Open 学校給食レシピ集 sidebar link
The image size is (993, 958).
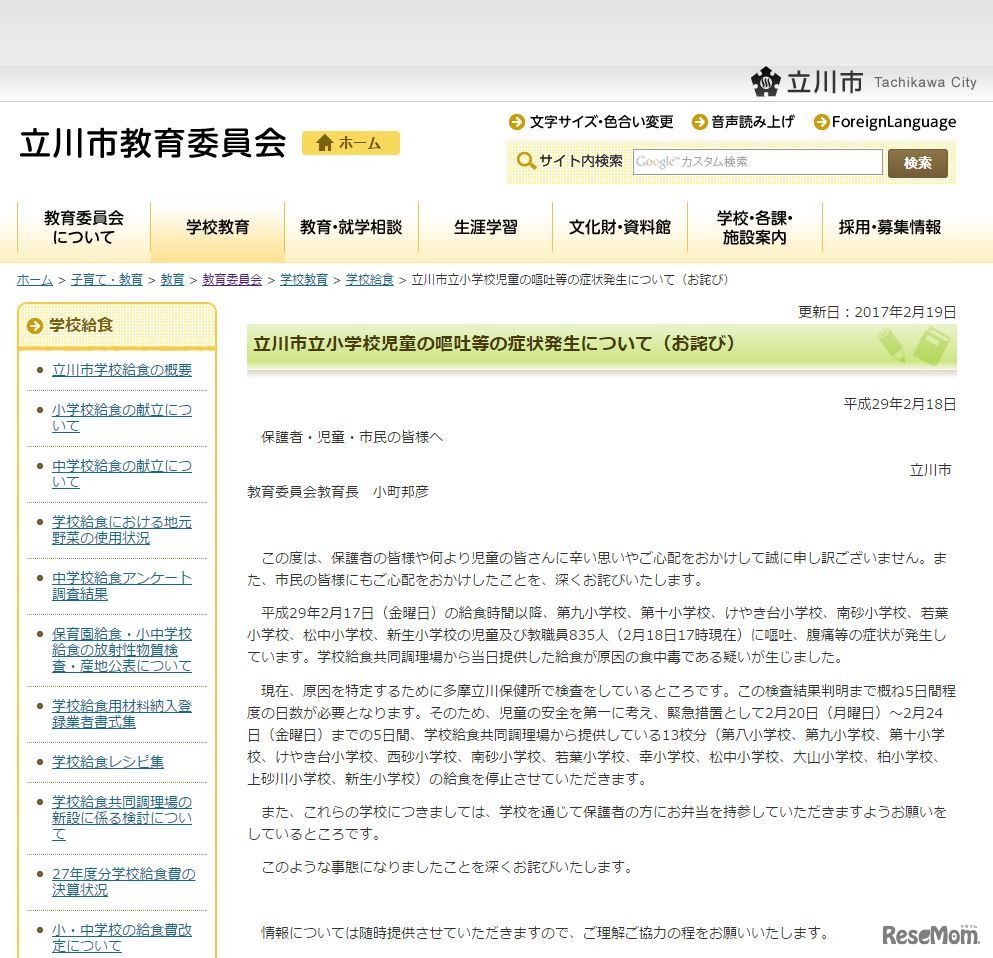108,762
